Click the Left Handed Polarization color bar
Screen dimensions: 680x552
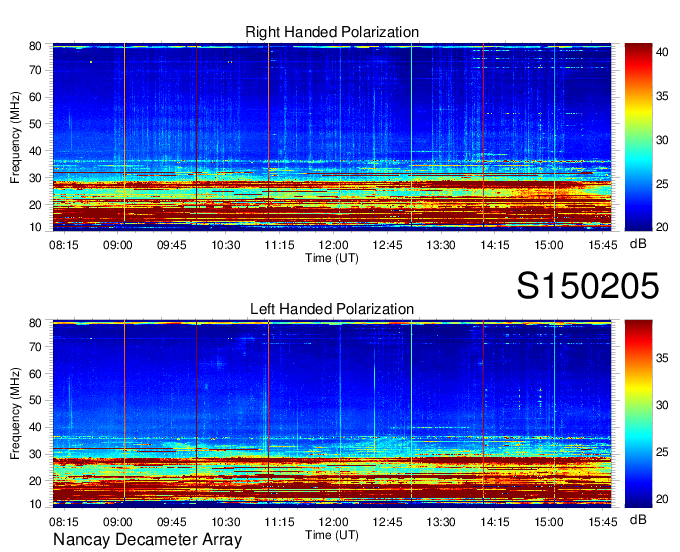pos(638,414)
